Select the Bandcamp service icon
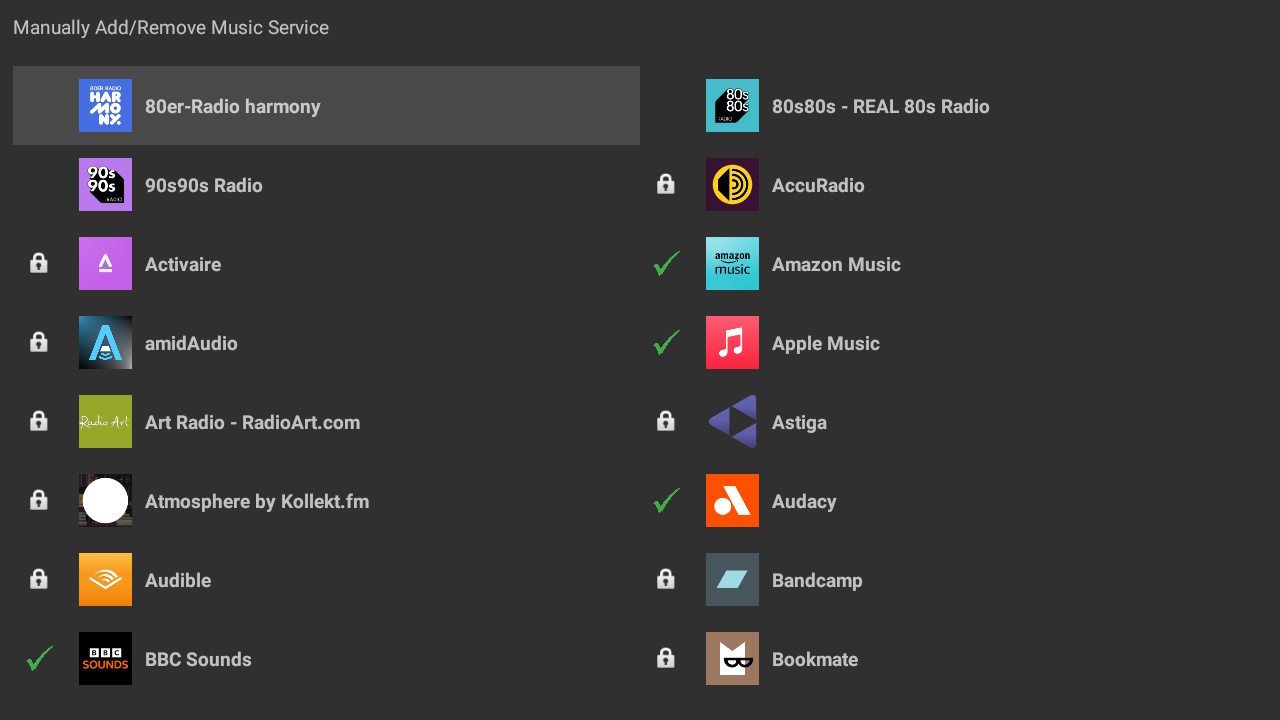 tap(732, 579)
